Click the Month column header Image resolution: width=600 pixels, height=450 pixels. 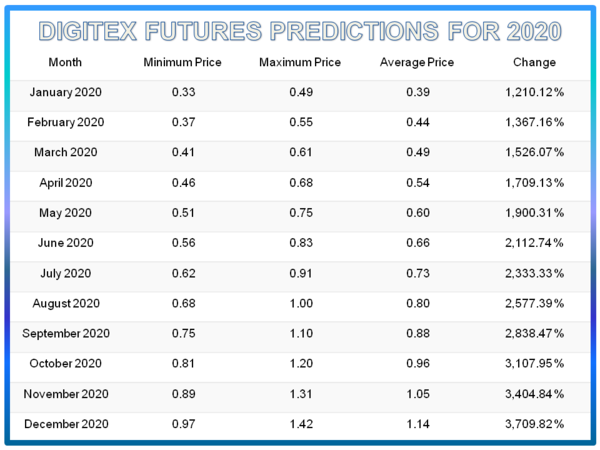tap(64, 63)
